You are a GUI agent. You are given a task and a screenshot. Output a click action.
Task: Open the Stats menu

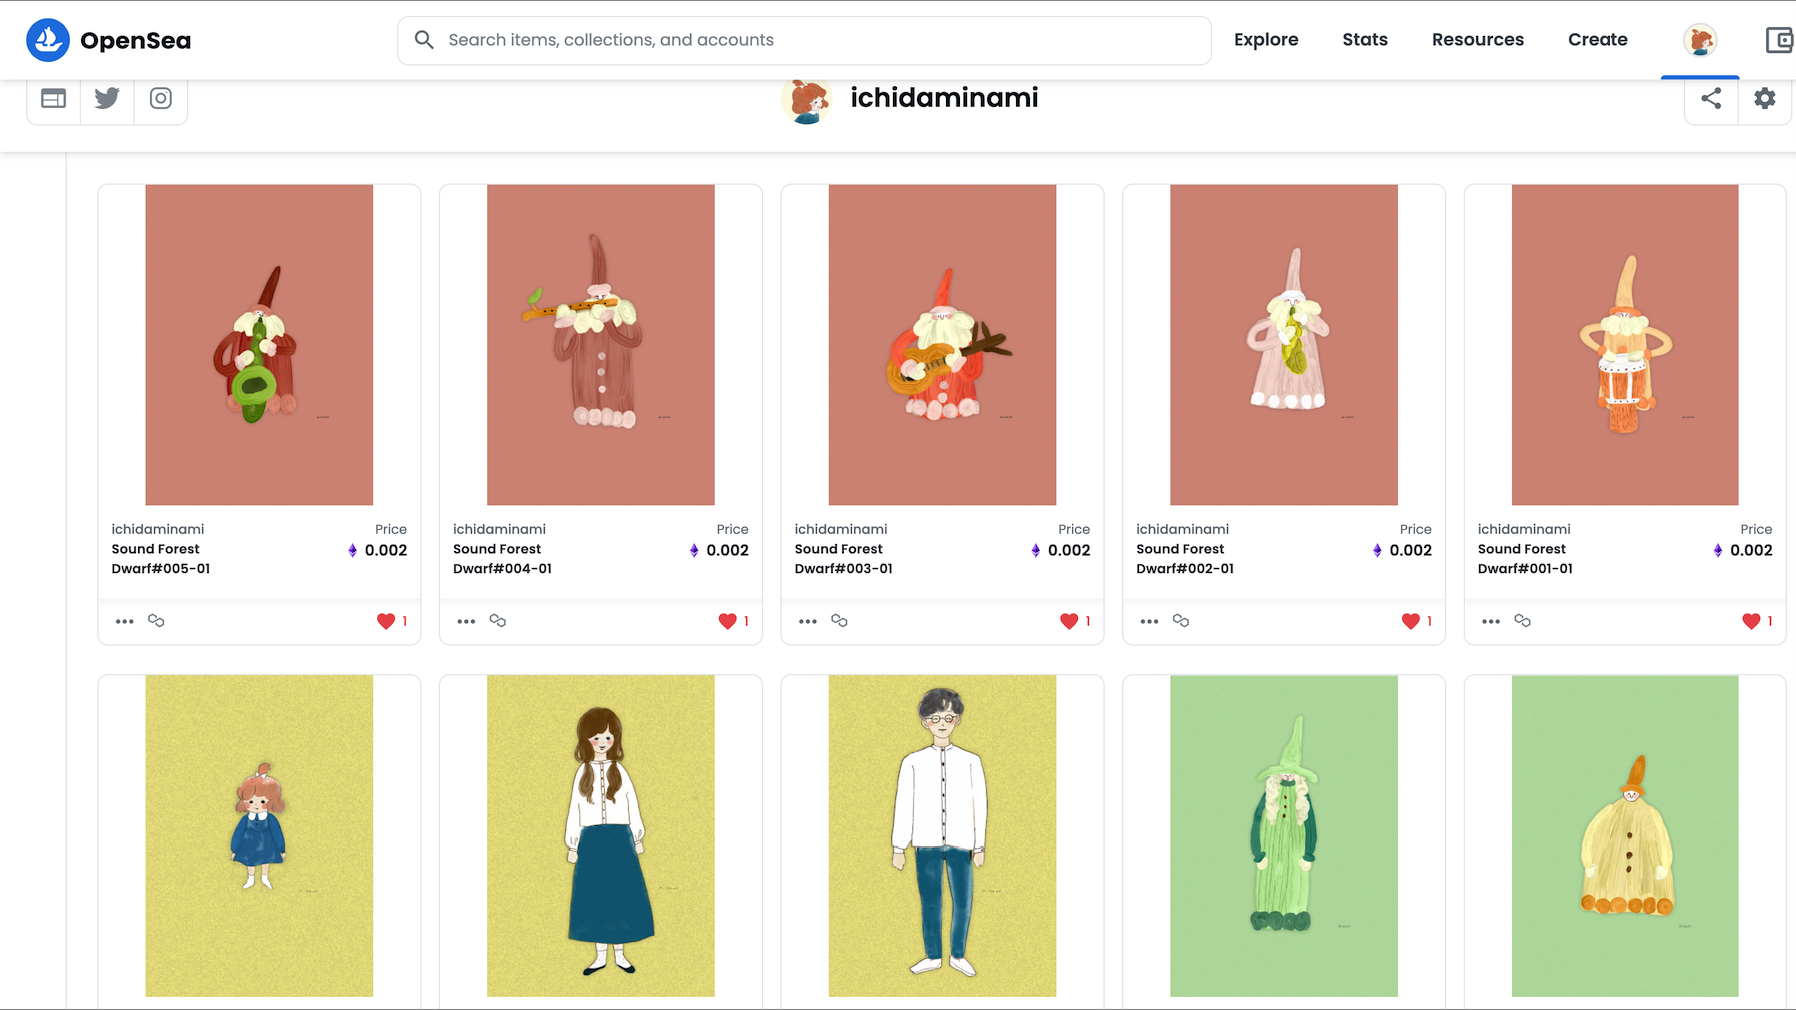tap(1365, 40)
